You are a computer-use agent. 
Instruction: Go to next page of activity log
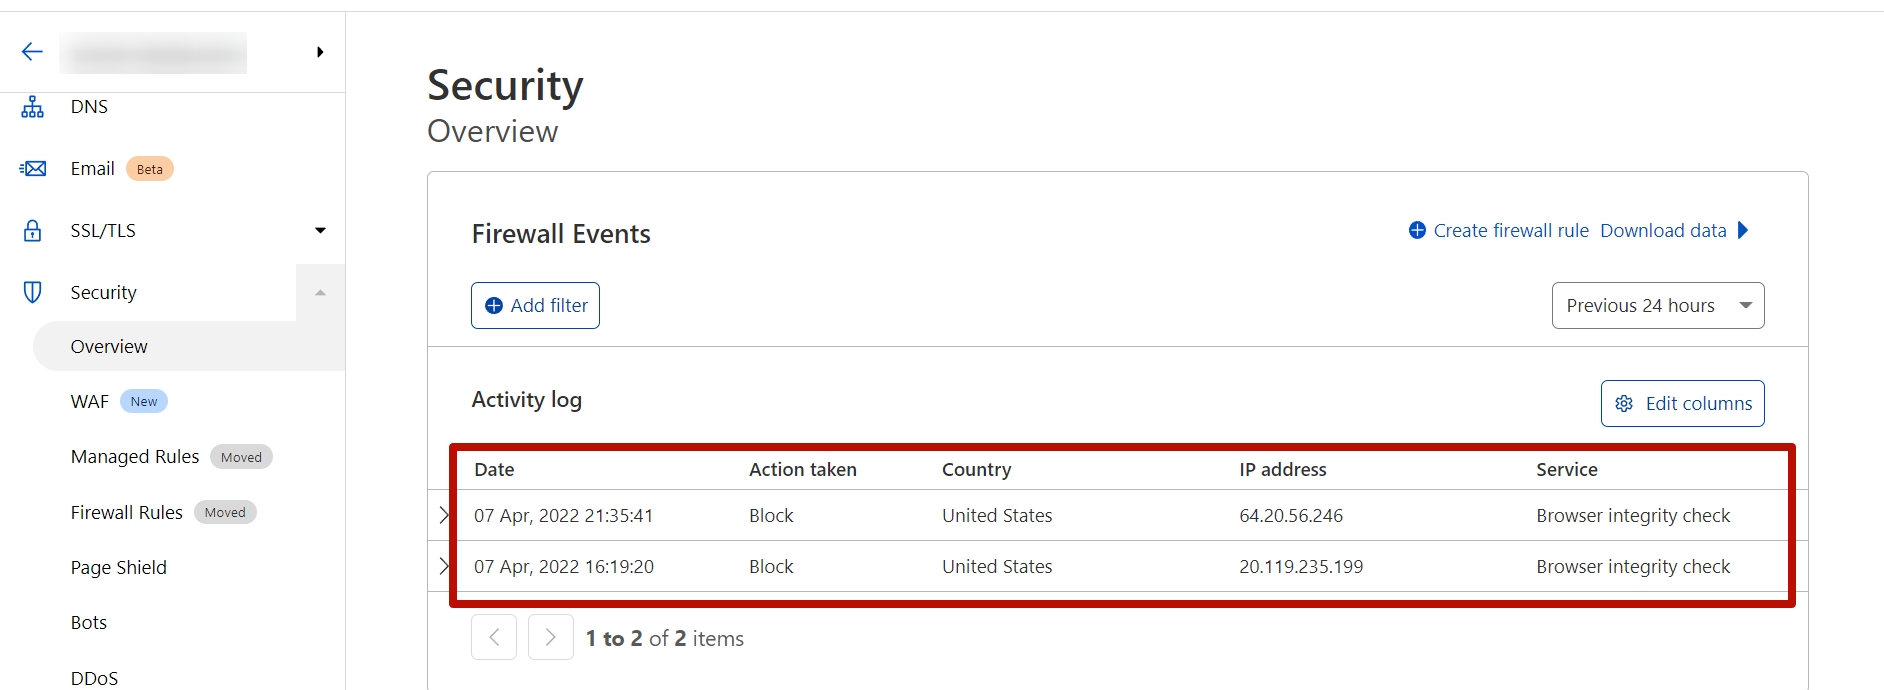click(x=551, y=637)
